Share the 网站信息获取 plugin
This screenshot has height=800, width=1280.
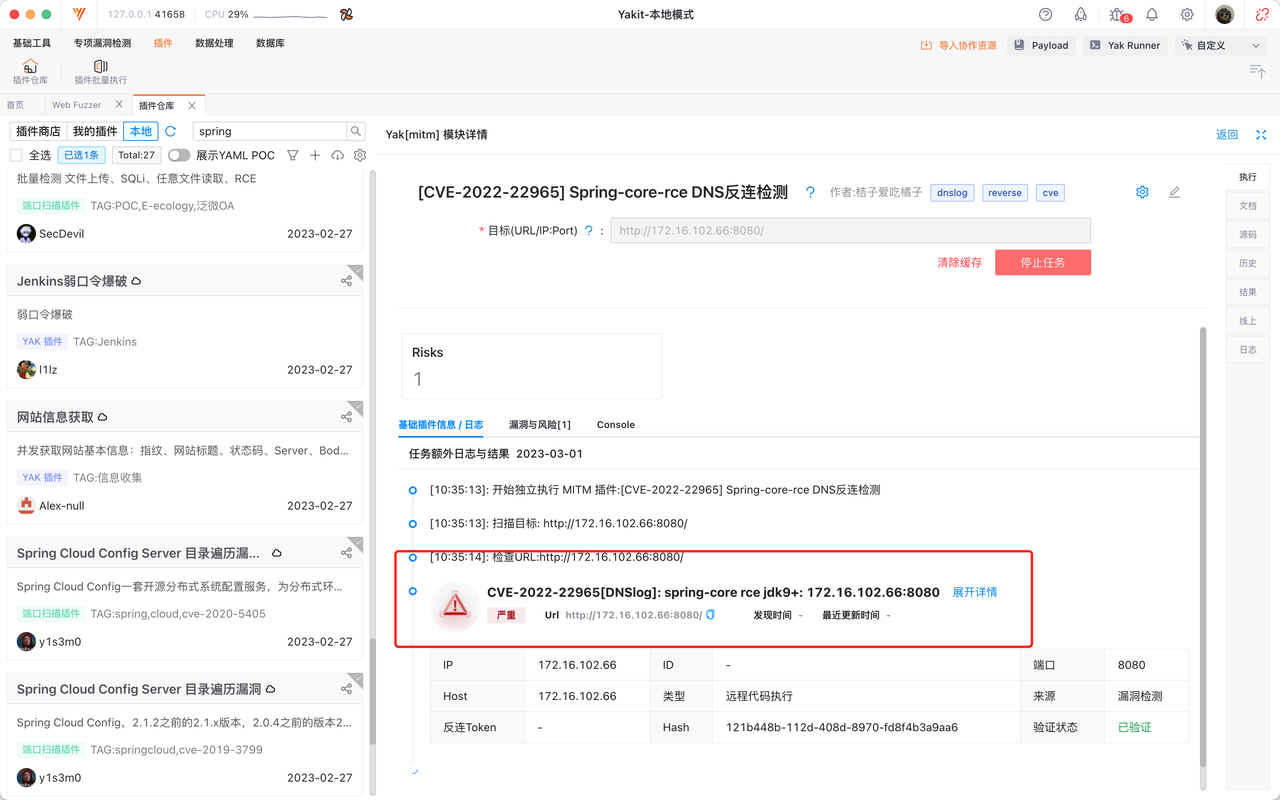coord(346,417)
